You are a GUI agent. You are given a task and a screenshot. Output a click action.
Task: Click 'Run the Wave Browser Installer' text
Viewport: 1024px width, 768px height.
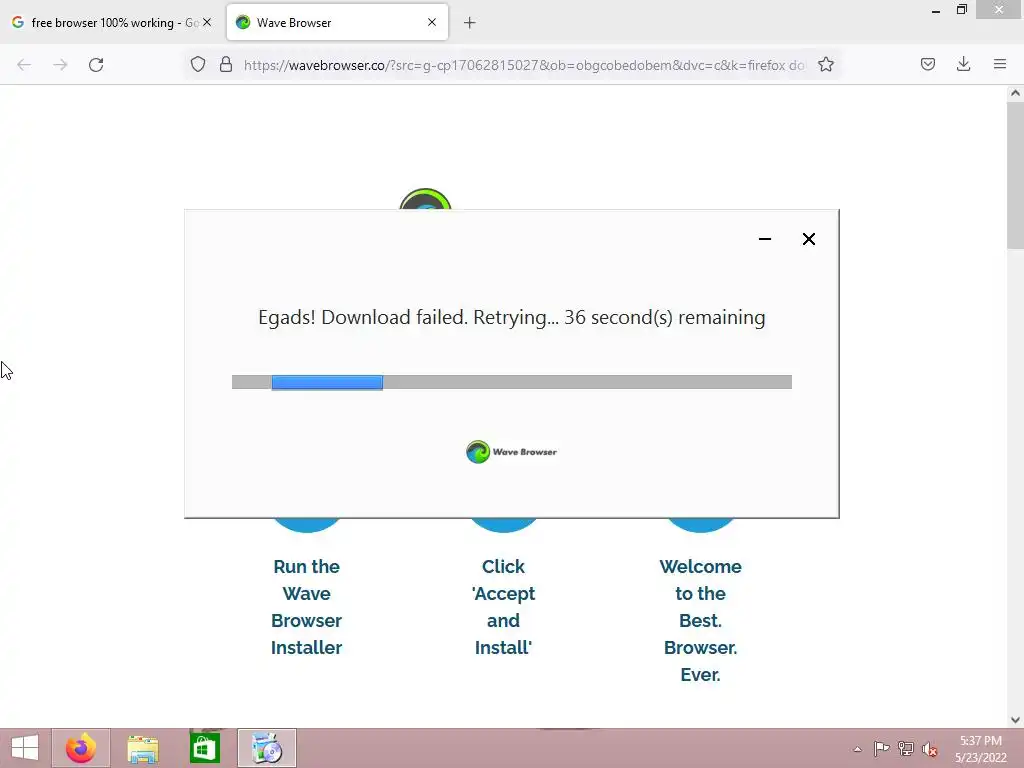(306, 607)
